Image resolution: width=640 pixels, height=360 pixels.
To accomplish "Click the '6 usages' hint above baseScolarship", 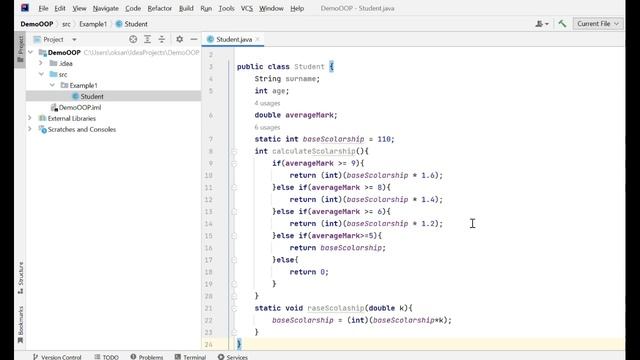I will point(267,127).
